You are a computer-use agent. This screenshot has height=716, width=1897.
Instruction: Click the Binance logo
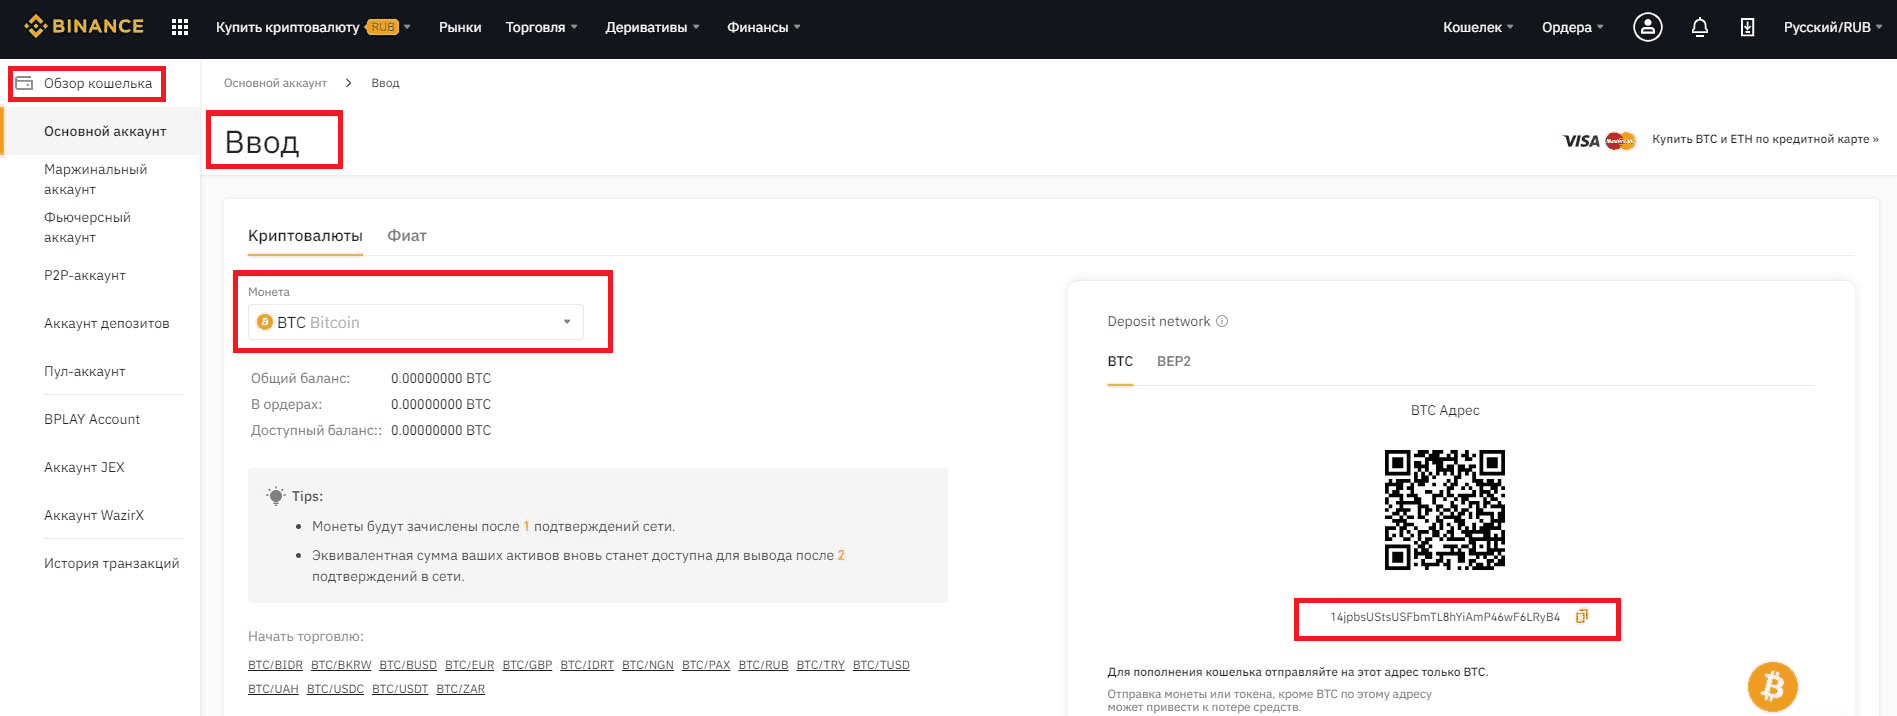click(84, 27)
